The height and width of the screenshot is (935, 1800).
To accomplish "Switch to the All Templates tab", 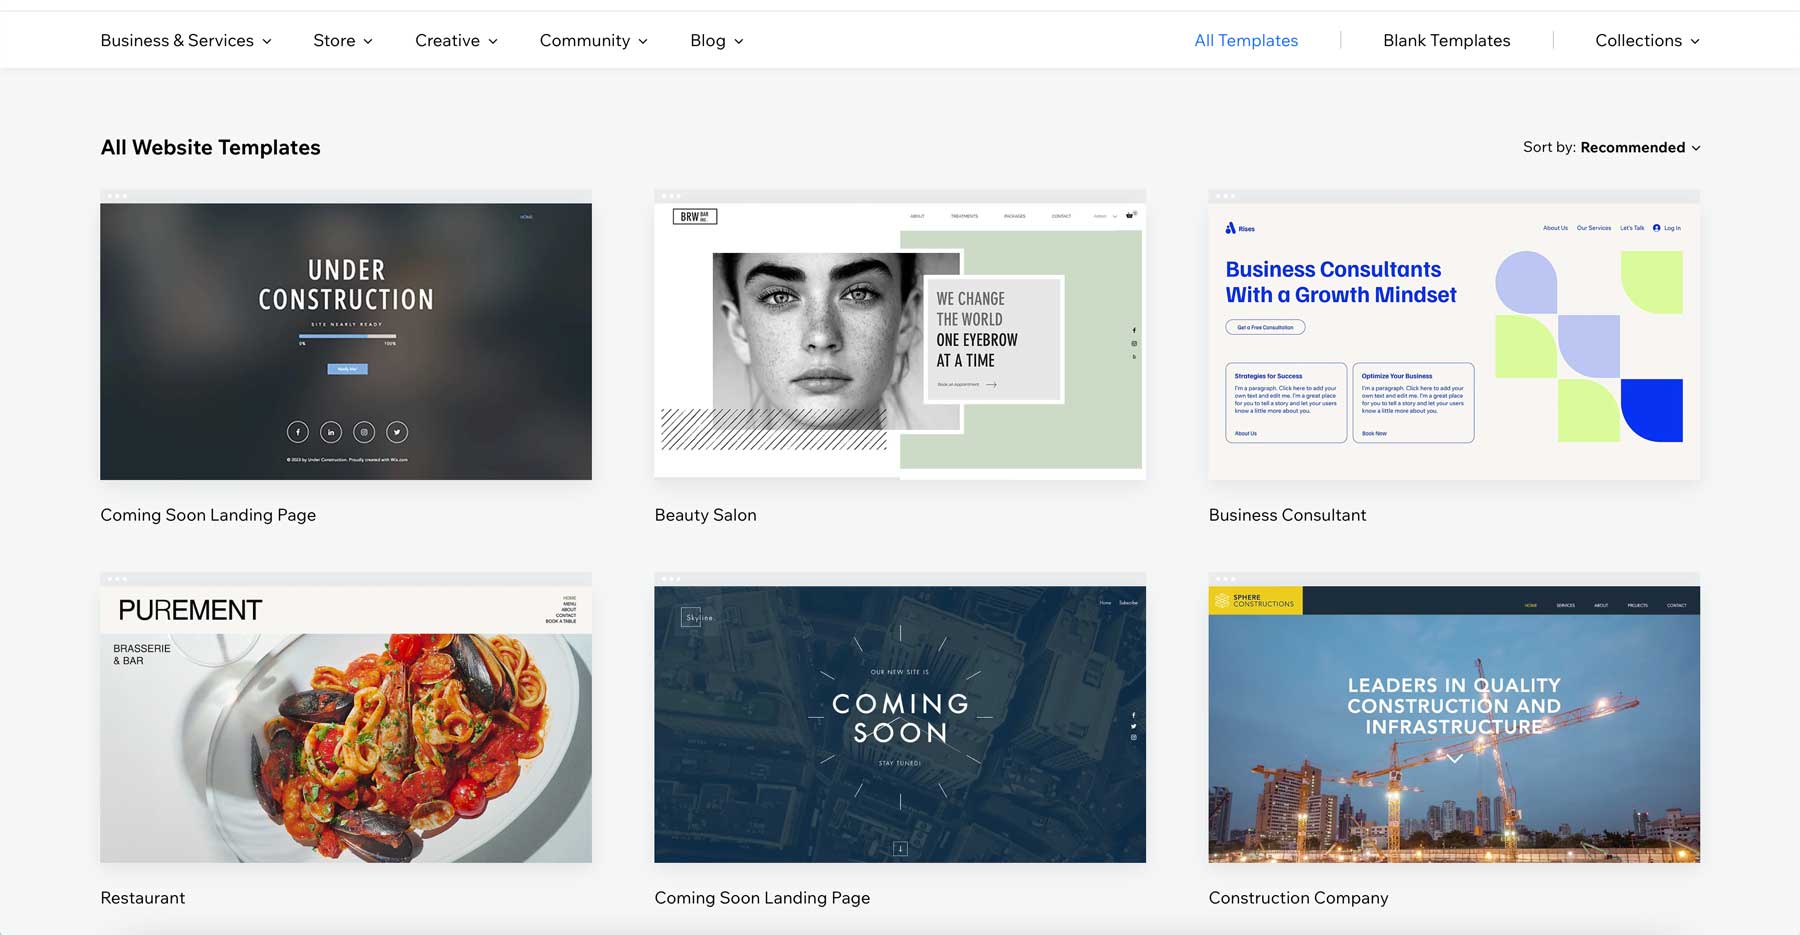I will point(1246,41).
